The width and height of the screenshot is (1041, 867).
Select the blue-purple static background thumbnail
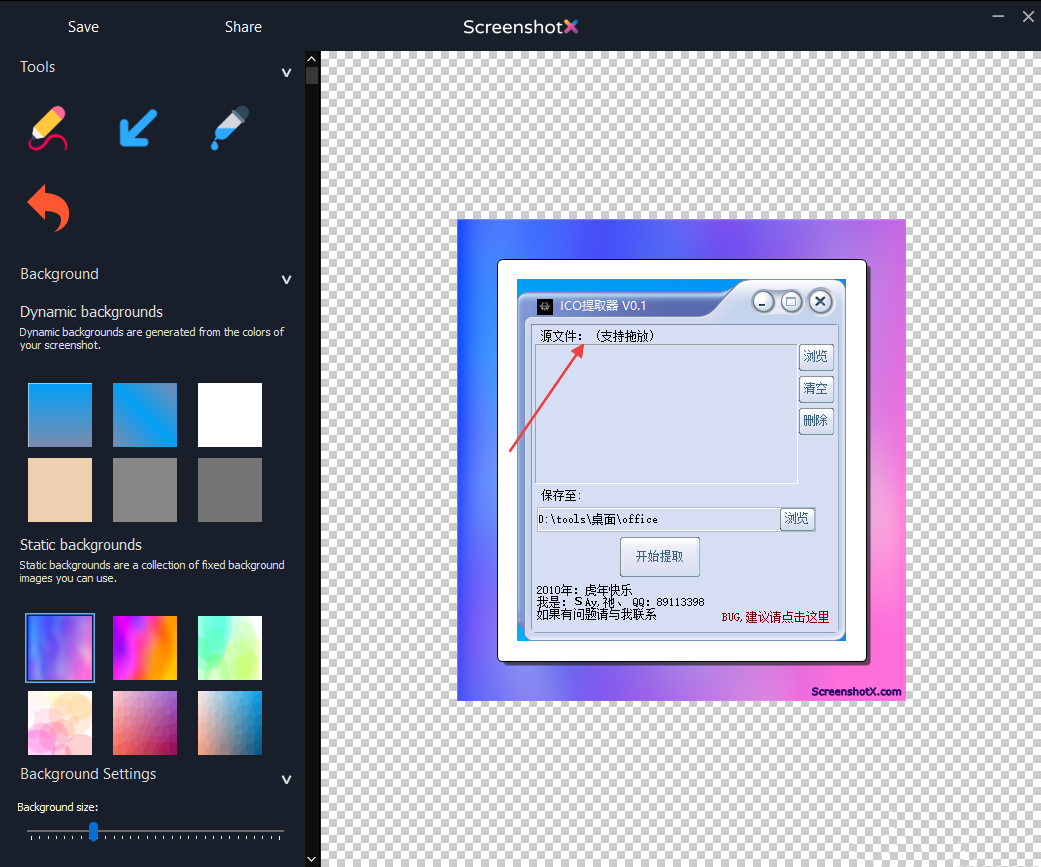pyautogui.click(x=60, y=647)
